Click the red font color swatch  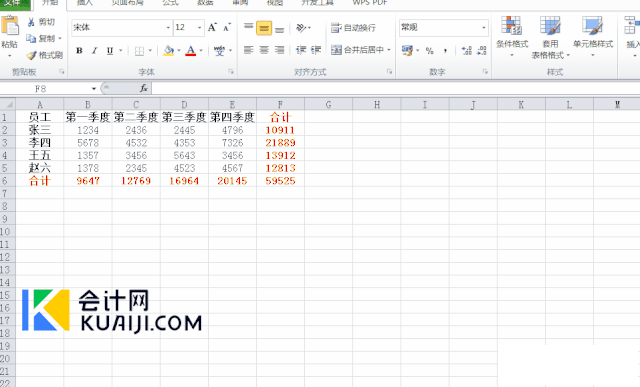[191, 51]
